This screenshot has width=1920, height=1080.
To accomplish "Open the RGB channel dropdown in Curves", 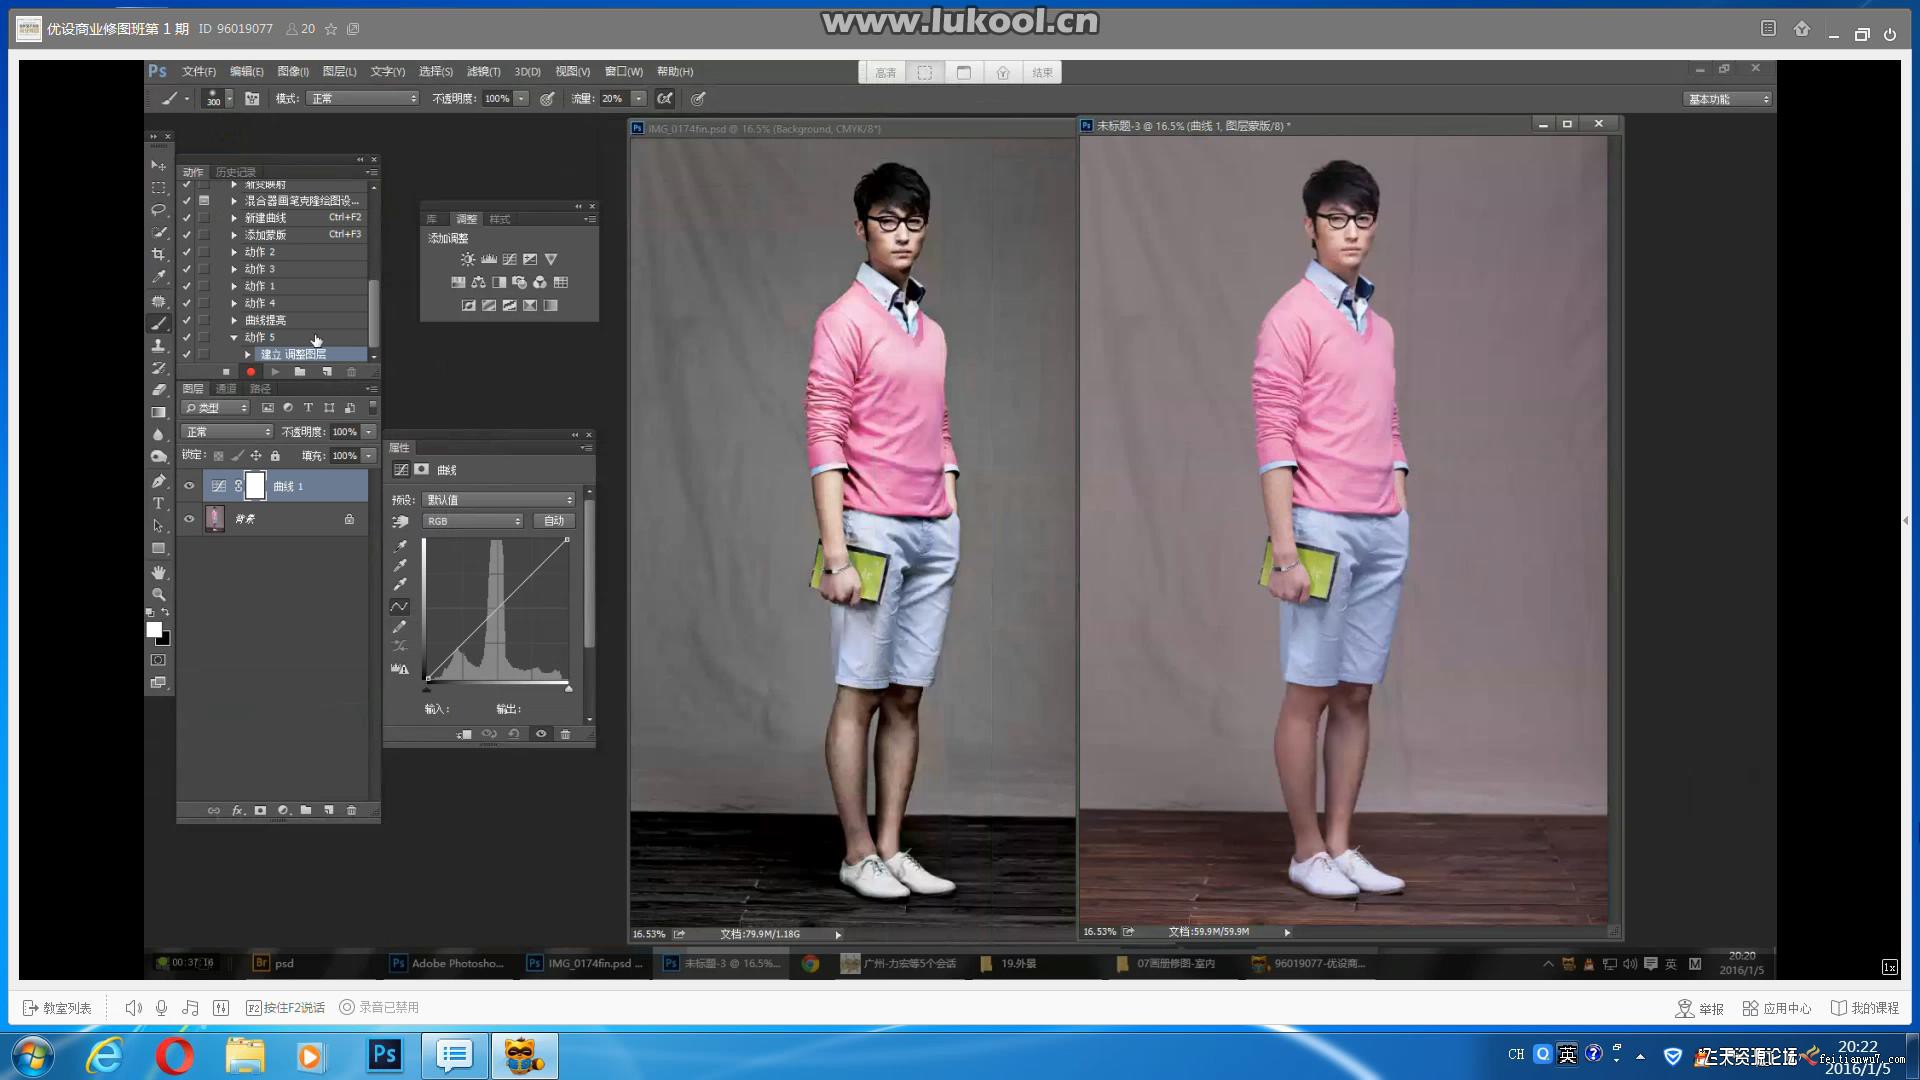I will click(473, 521).
